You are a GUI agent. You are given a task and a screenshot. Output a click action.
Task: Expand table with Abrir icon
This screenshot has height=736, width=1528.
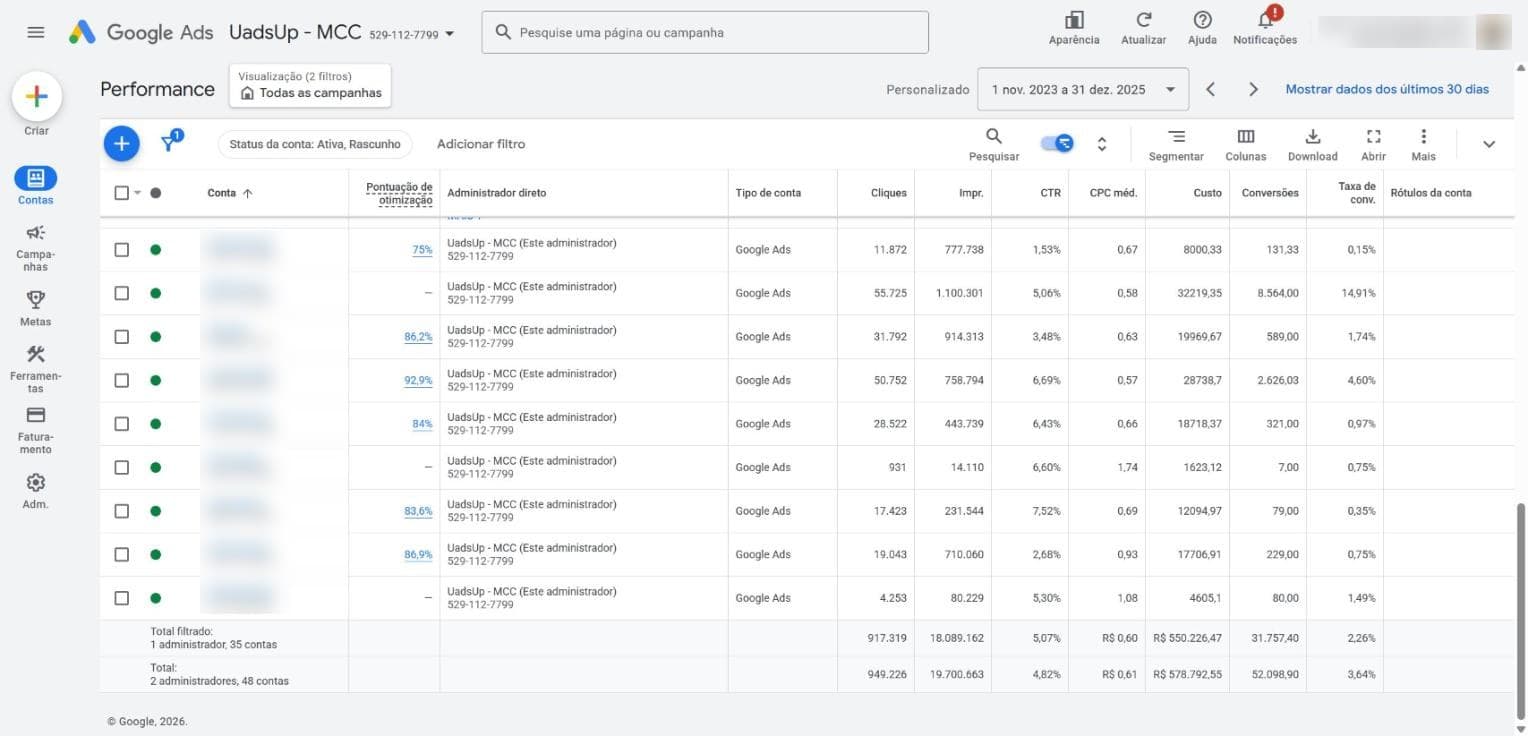pos(1374,137)
